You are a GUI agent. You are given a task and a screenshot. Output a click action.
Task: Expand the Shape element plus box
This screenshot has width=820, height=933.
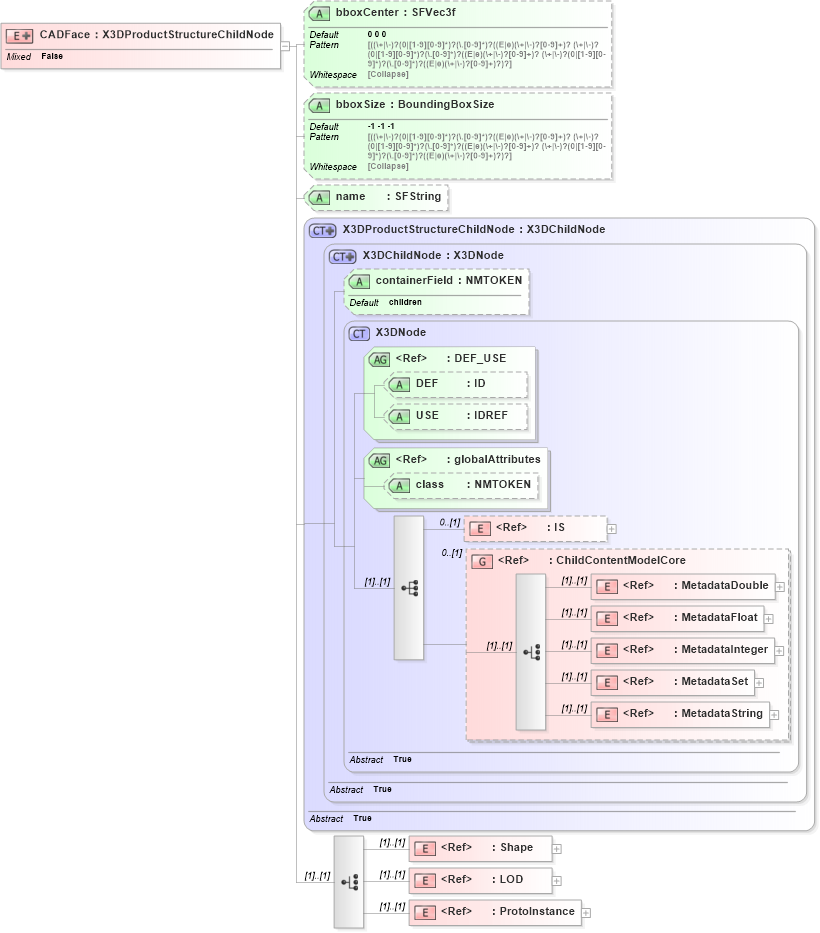click(557, 849)
